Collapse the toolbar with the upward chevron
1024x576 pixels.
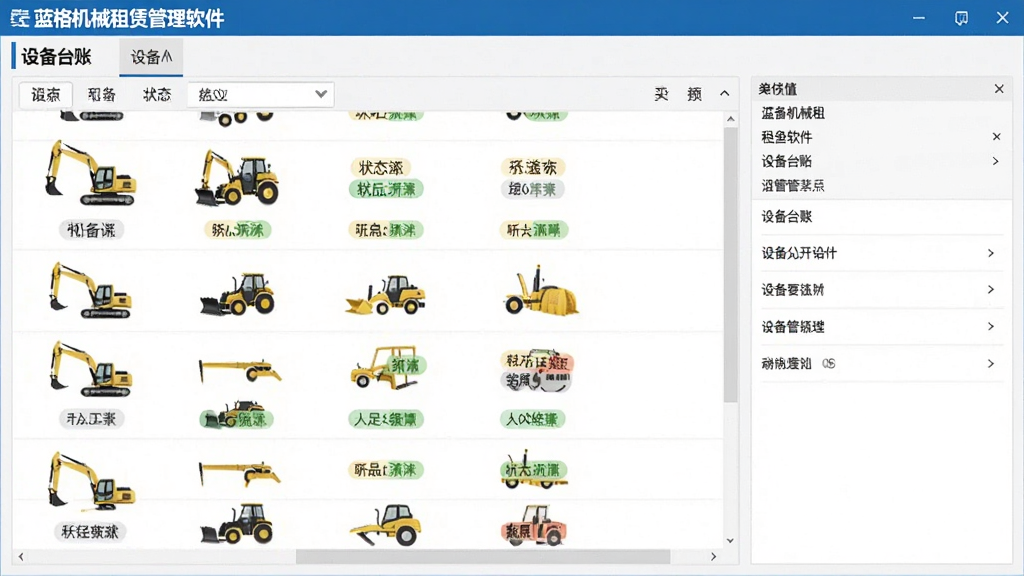coord(724,94)
